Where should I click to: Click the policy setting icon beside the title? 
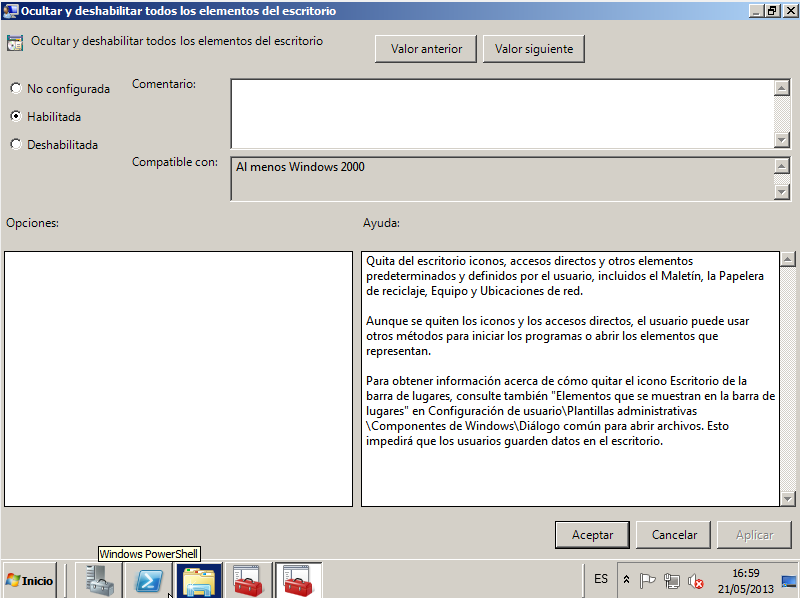pos(15,43)
